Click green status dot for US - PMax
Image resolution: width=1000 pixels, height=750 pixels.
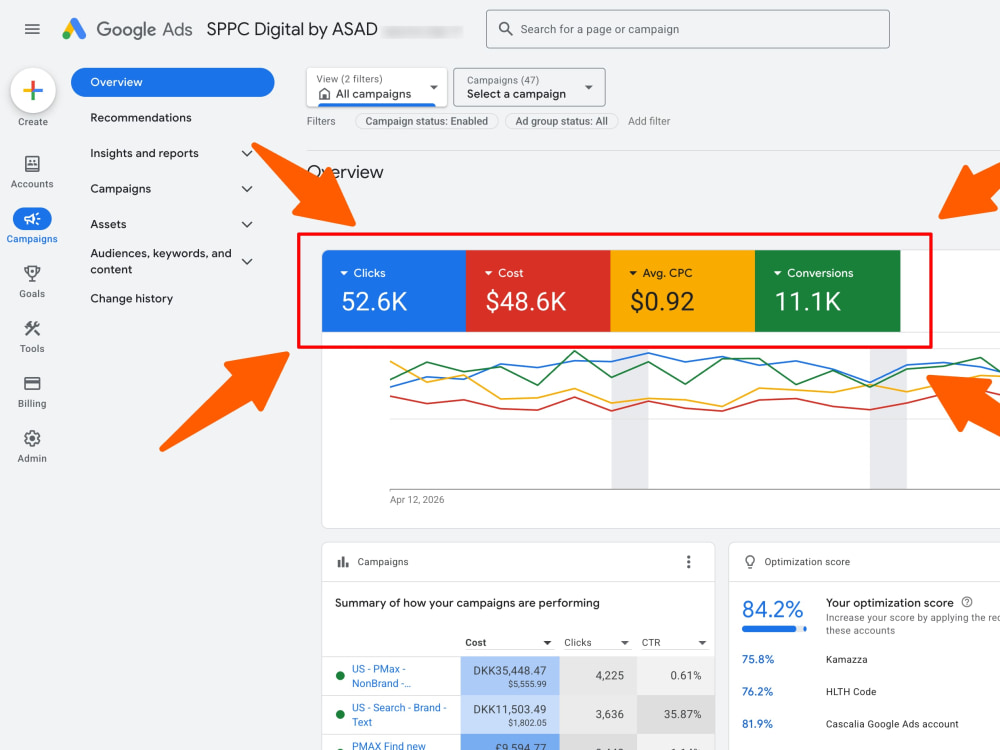point(341,676)
